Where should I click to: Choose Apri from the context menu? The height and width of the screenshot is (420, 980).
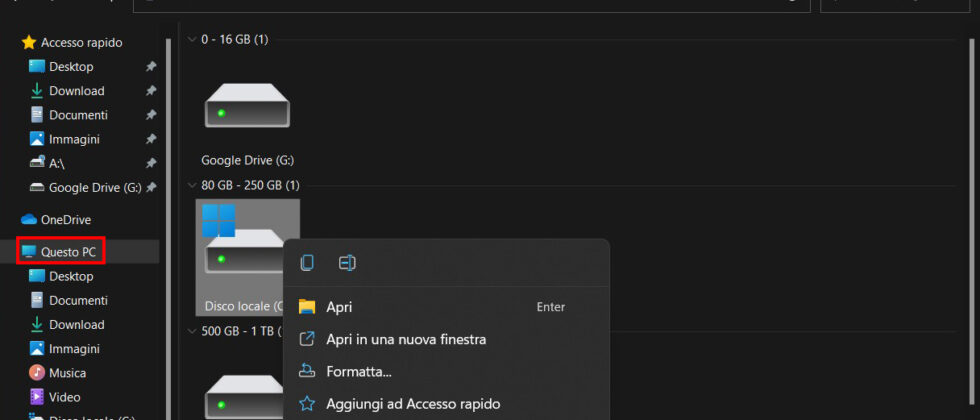click(339, 307)
